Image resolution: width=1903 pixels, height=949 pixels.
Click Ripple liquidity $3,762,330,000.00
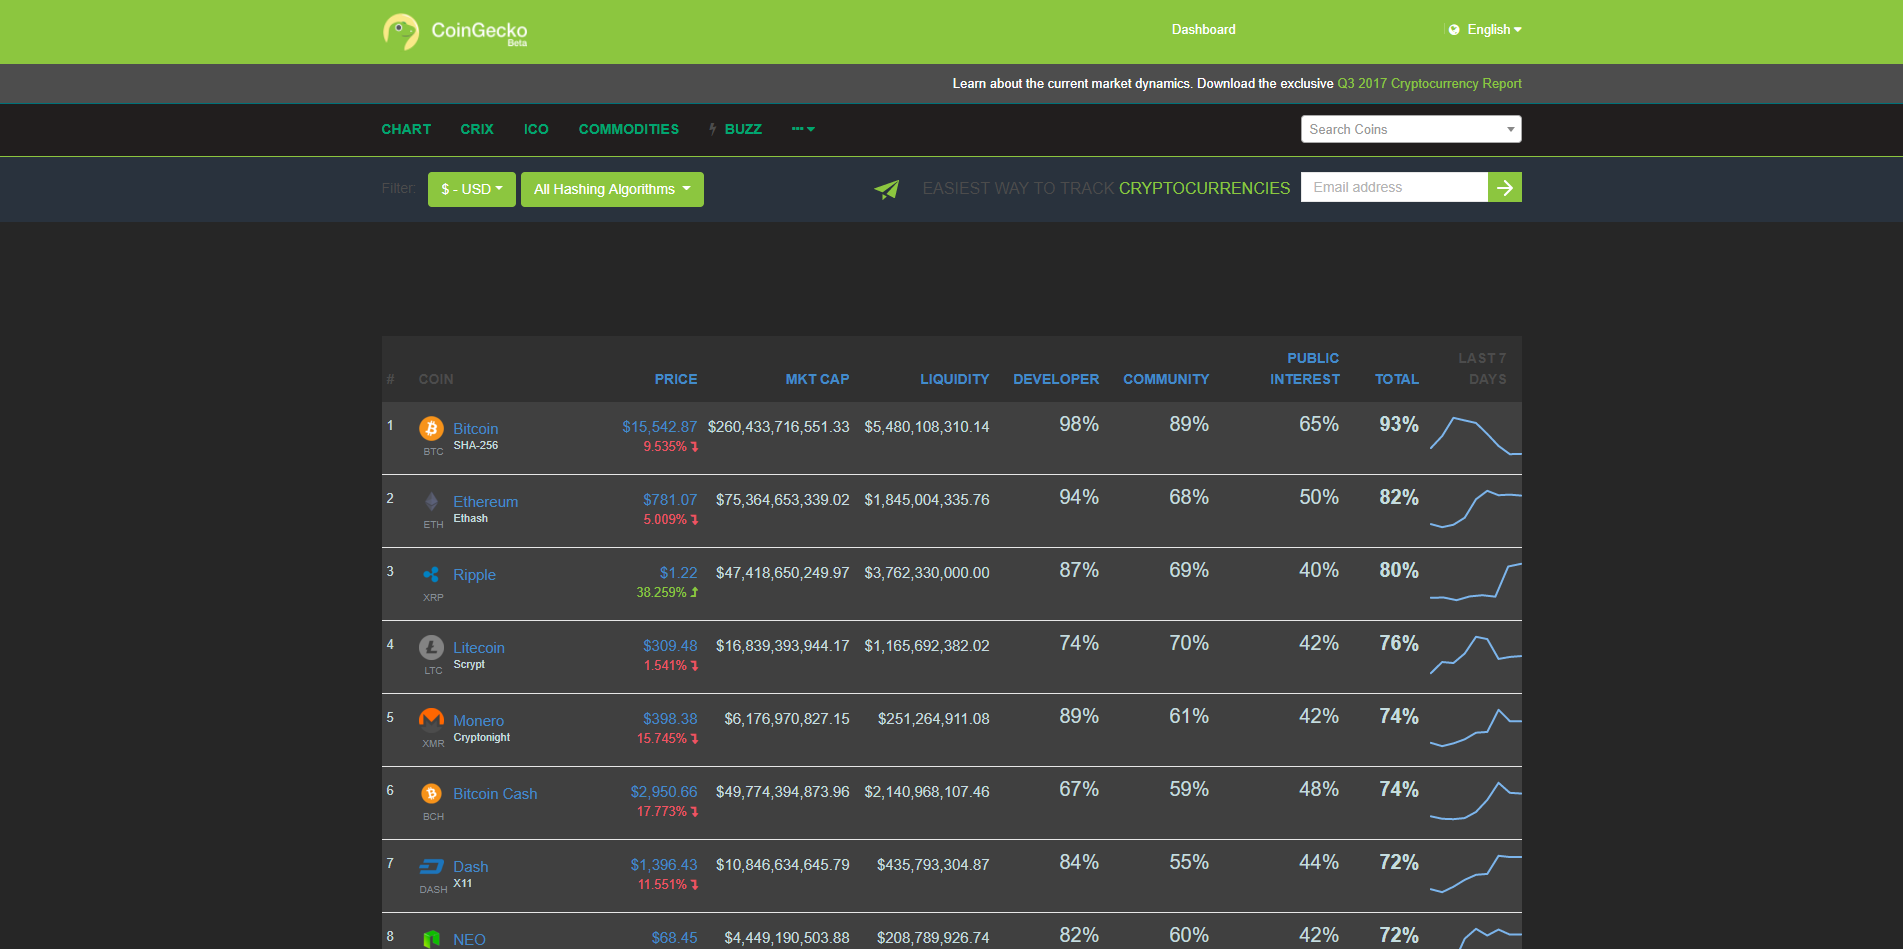[927, 573]
